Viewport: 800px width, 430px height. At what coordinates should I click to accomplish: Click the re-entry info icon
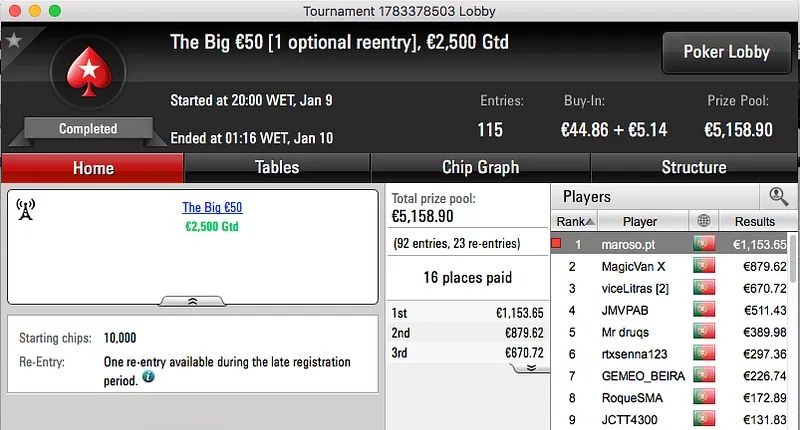(x=148, y=377)
